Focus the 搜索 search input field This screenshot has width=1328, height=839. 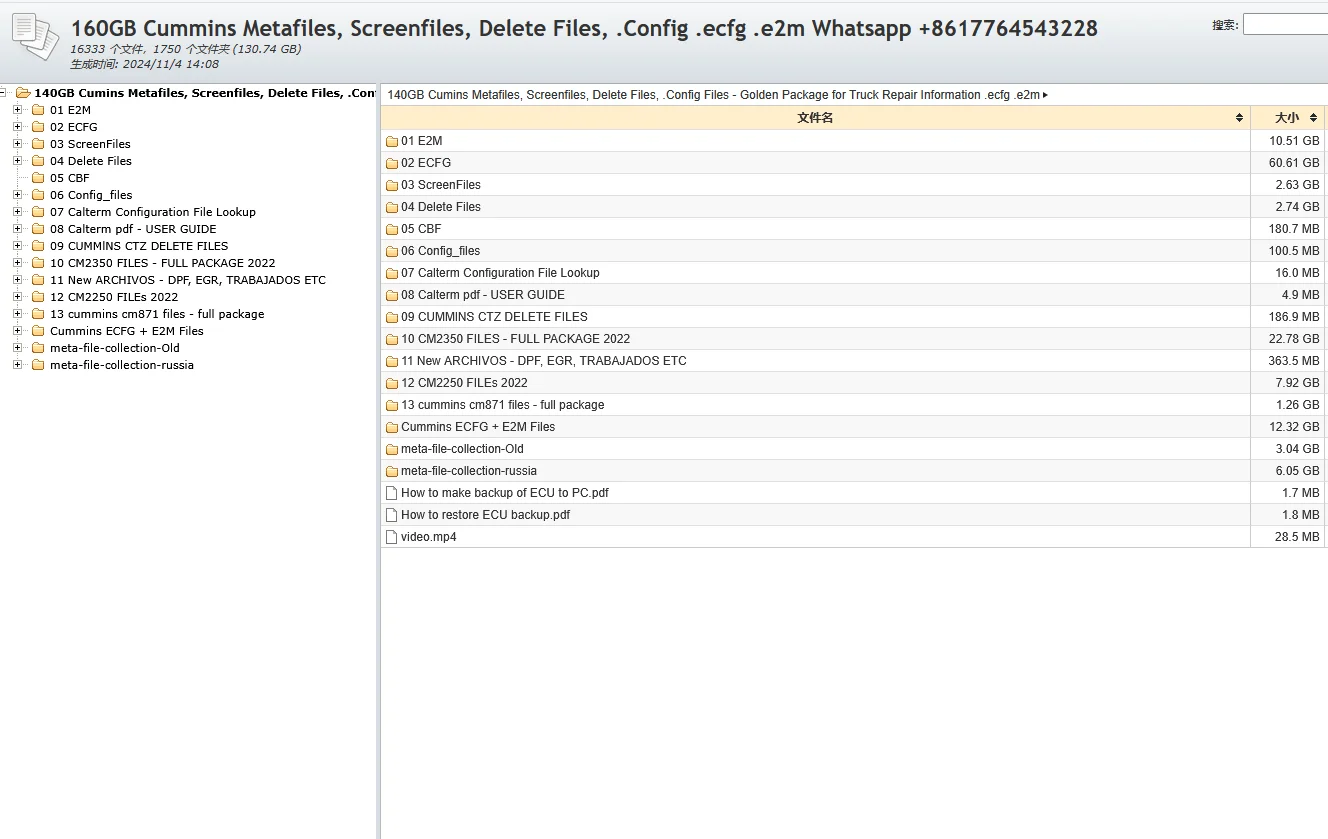[x=1285, y=25]
